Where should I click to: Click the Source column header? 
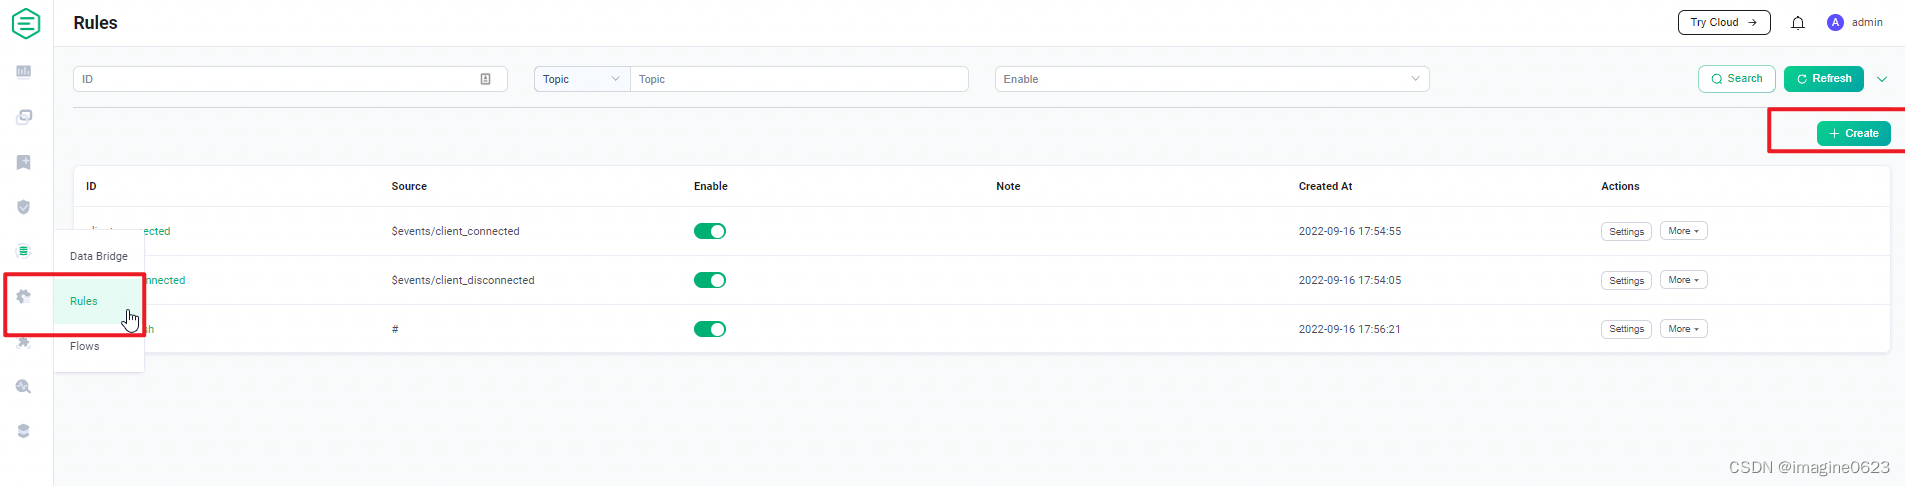[x=409, y=186]
